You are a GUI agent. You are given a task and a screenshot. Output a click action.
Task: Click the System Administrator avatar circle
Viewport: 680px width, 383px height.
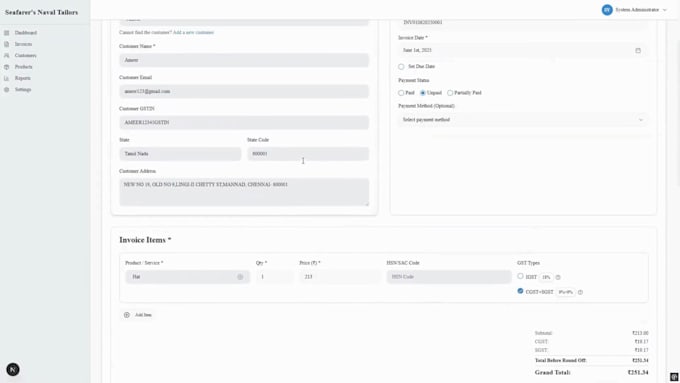607,10
